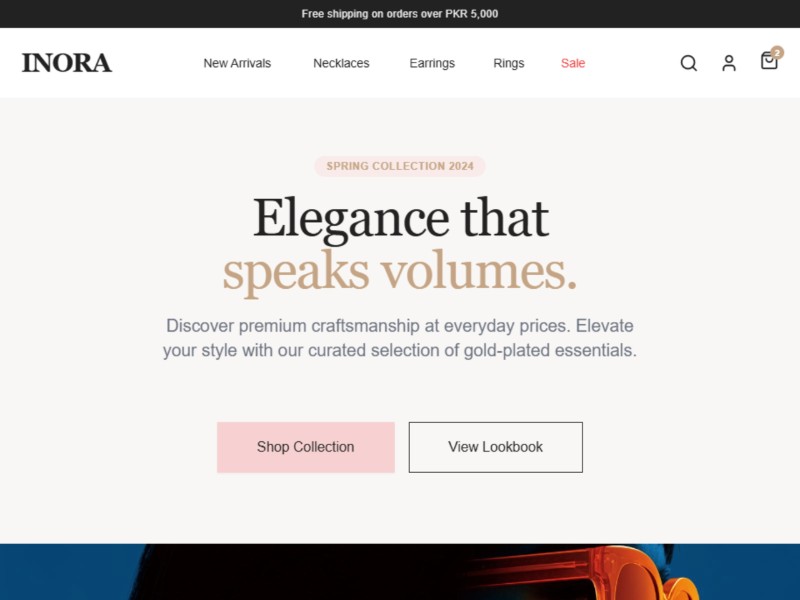This screenshot has width=800, height=600.
Task: Open the search icon in header
Action: click(x=688, y=63)
